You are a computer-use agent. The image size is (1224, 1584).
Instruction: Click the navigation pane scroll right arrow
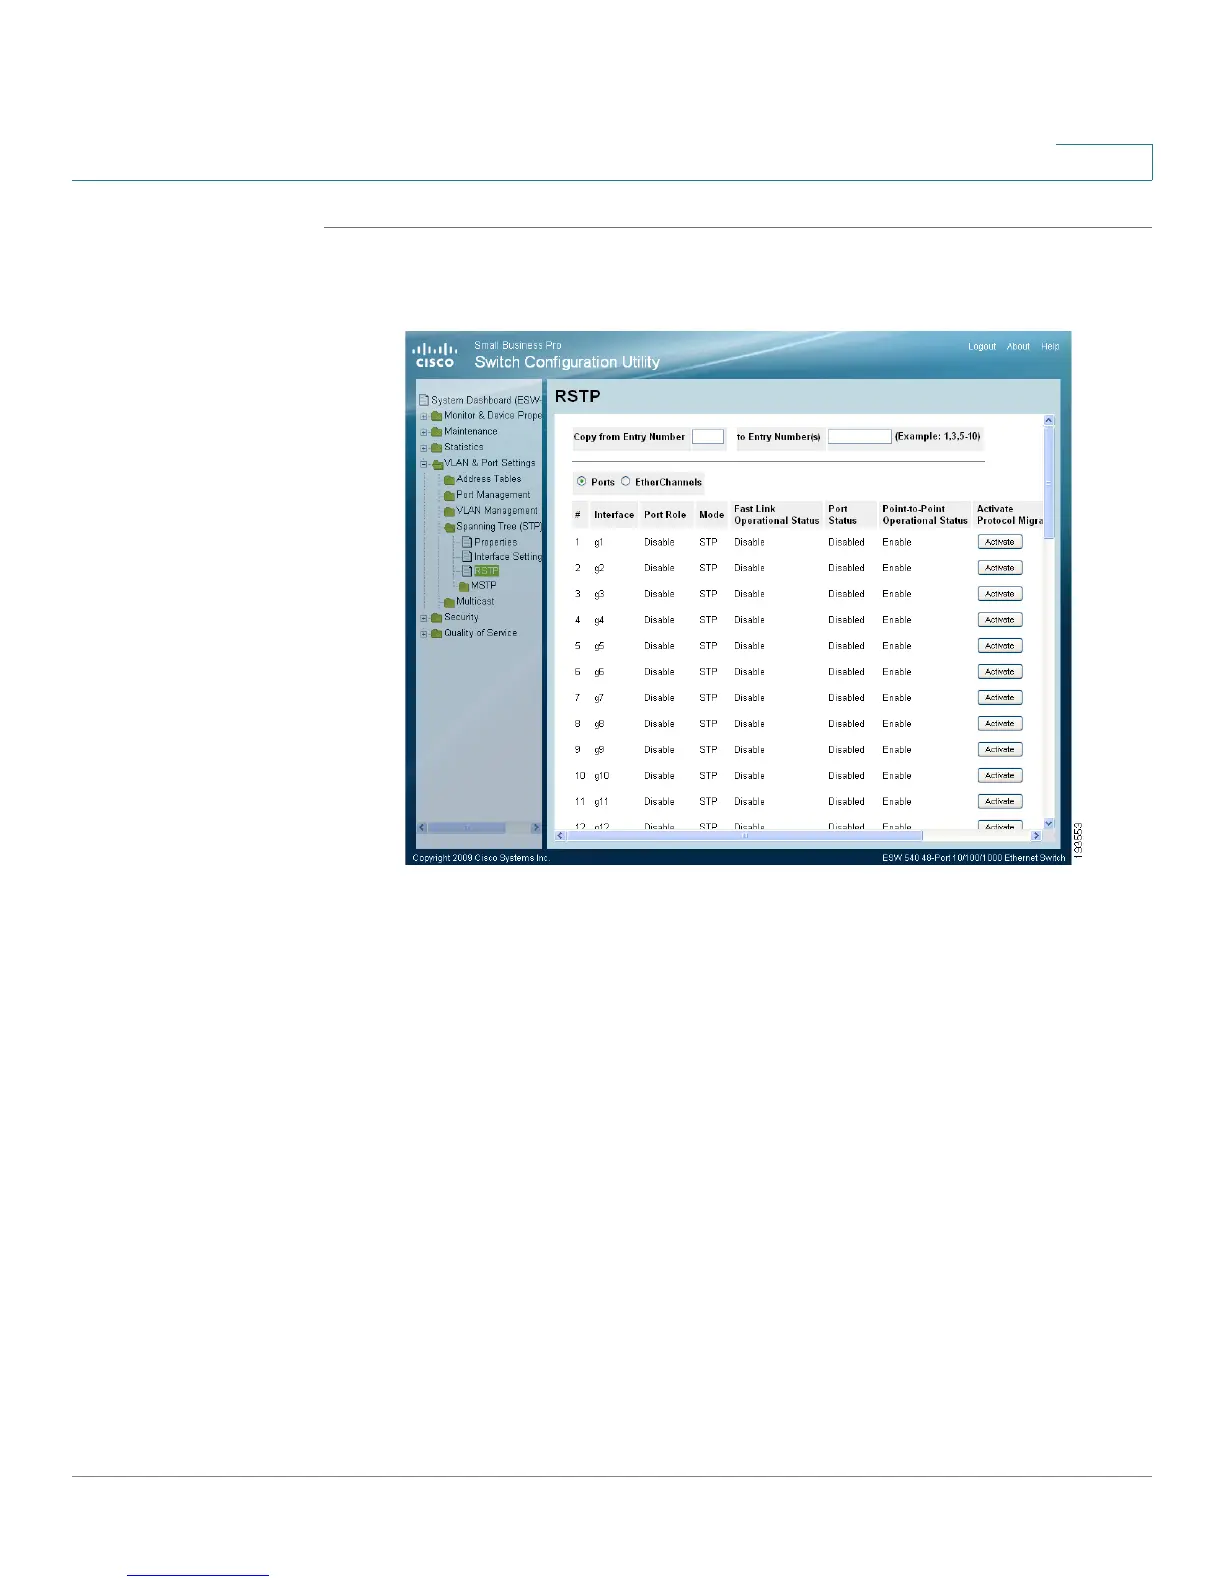tap(536, 828)
